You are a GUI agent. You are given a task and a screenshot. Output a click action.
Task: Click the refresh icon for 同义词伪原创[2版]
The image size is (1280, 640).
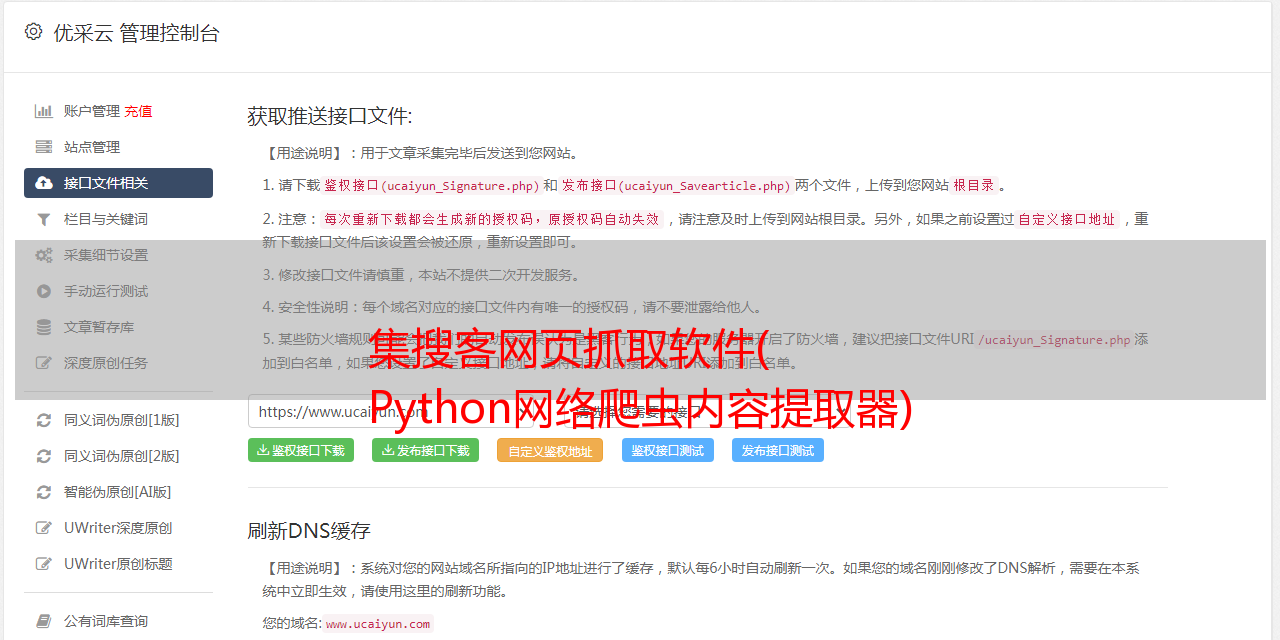[44, 456]
